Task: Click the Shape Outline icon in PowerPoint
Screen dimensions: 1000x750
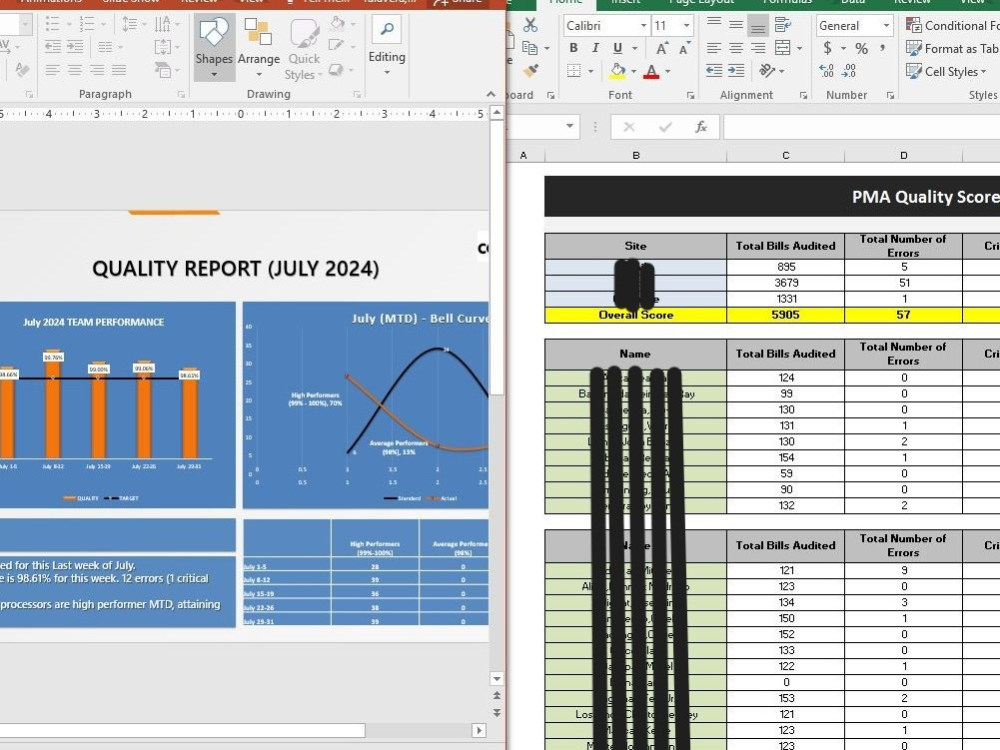Action: 336,45
